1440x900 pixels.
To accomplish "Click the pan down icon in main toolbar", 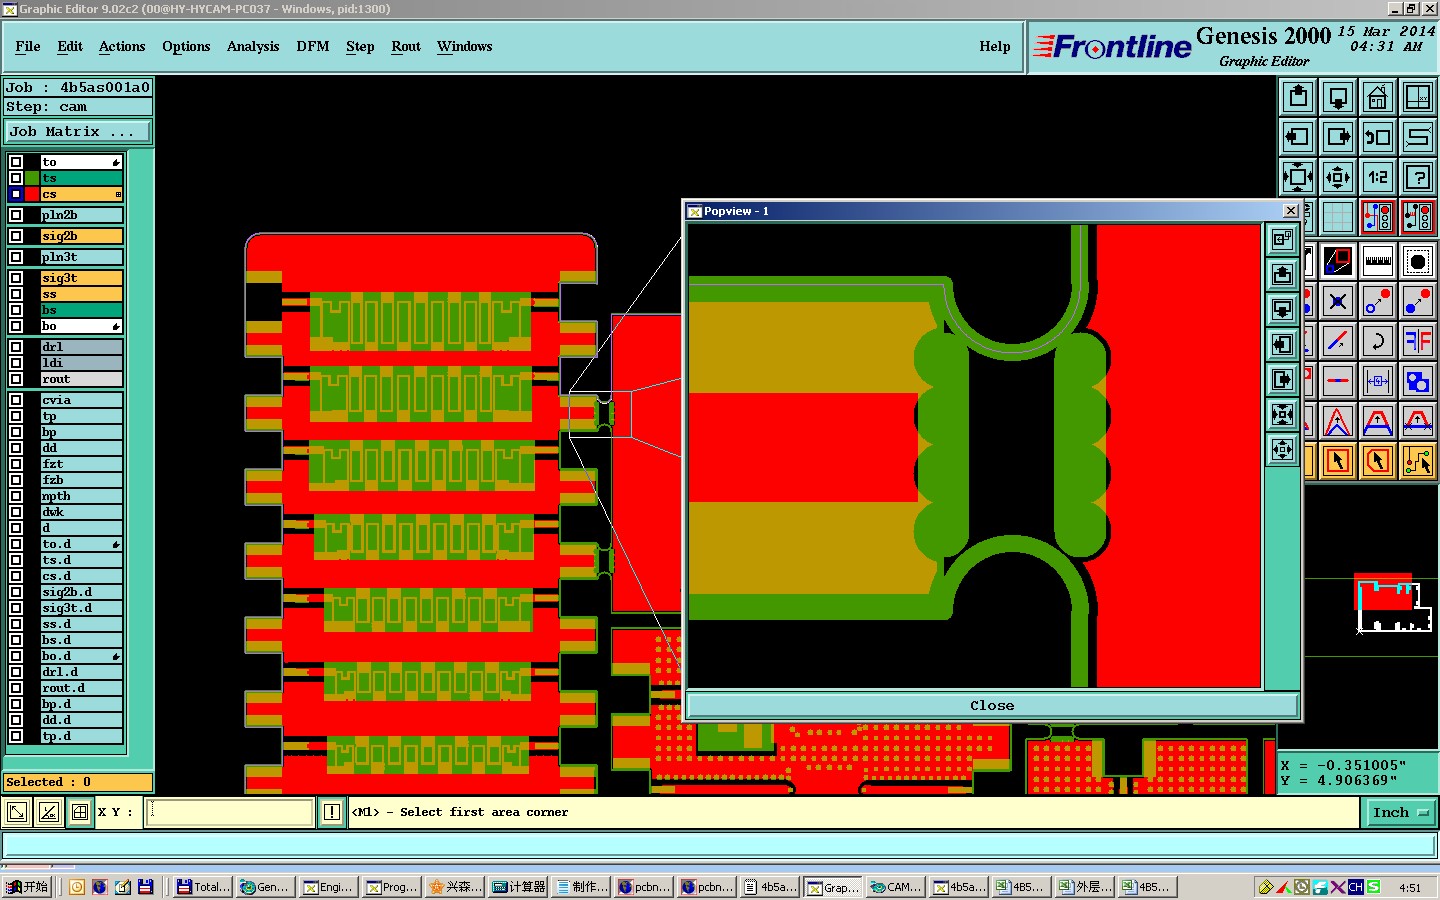I will (x=1338, y=97).
